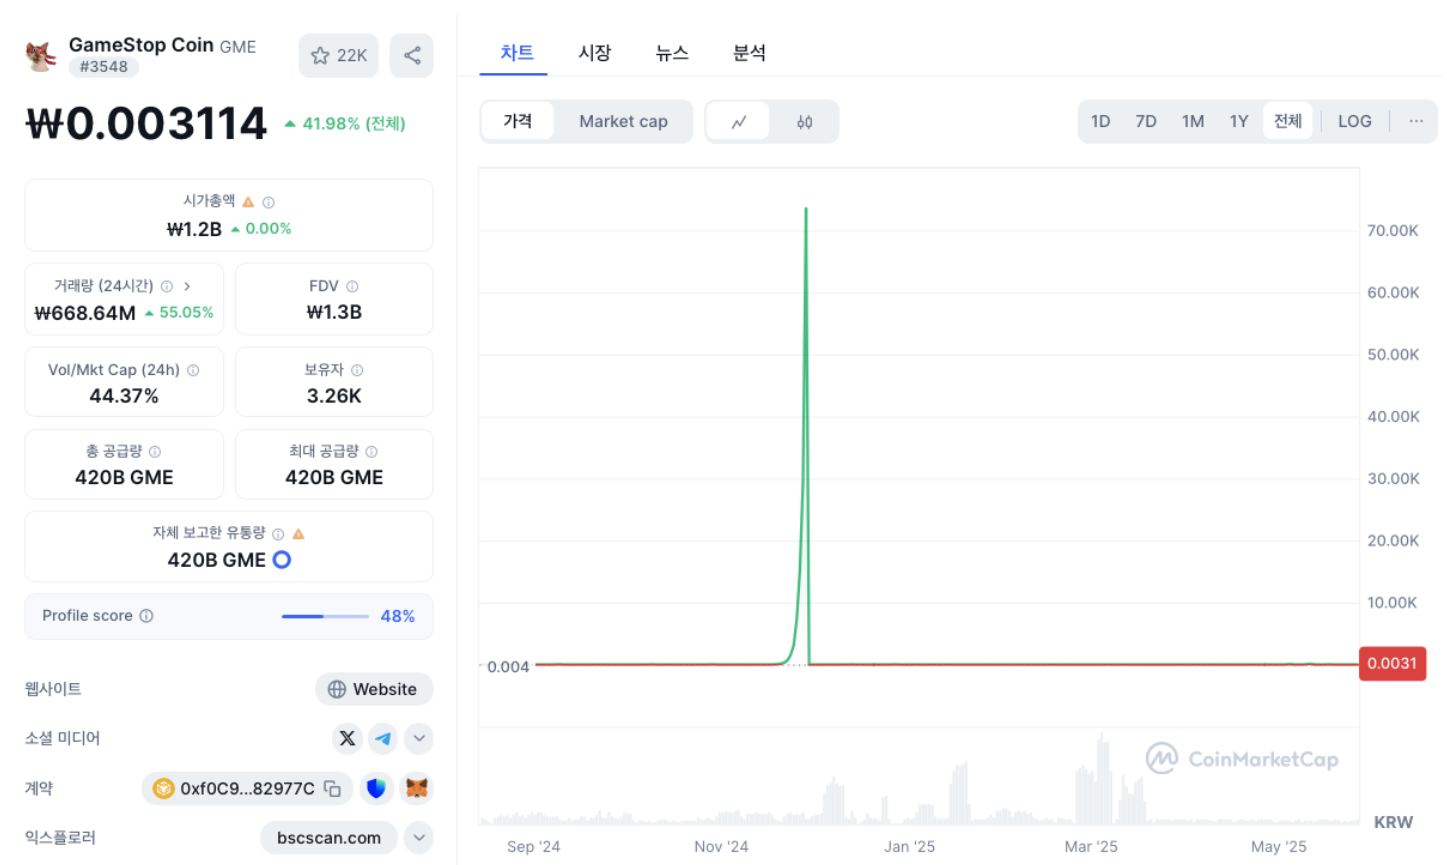
Task: Click the Profile score progress bar
Action: [x=325, y=617]
